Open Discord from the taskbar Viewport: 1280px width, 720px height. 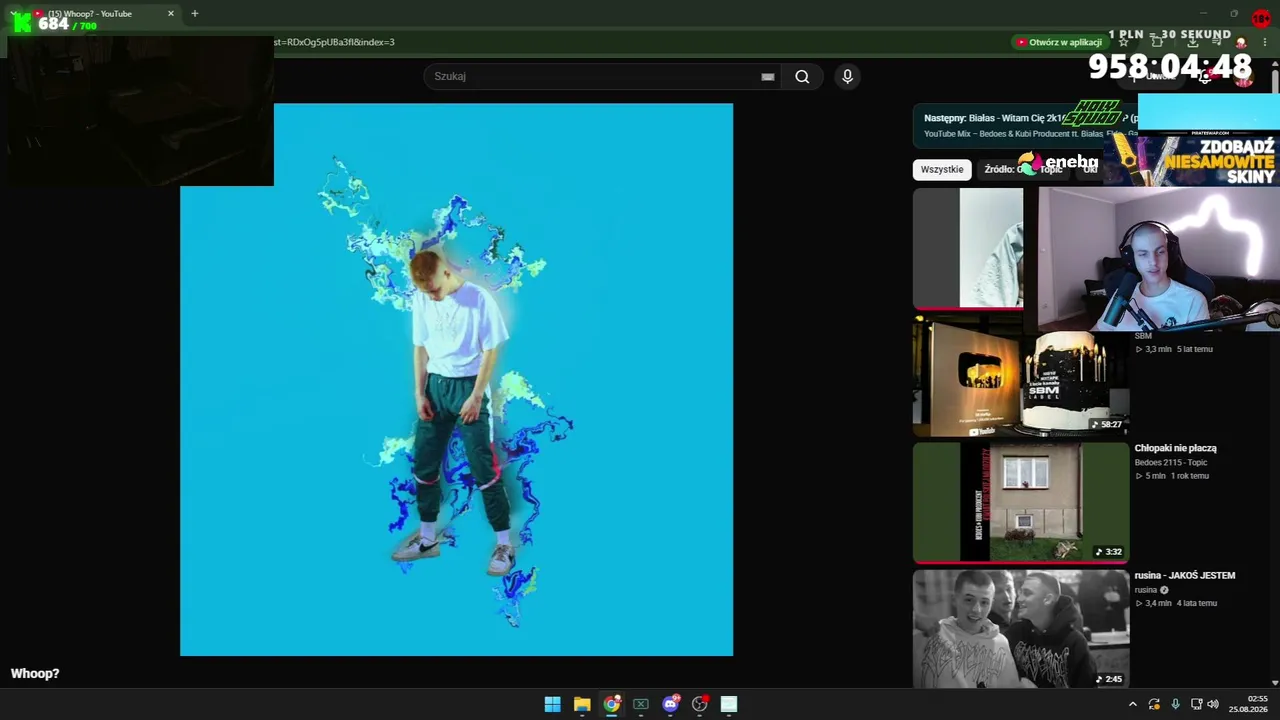point(670,704)
